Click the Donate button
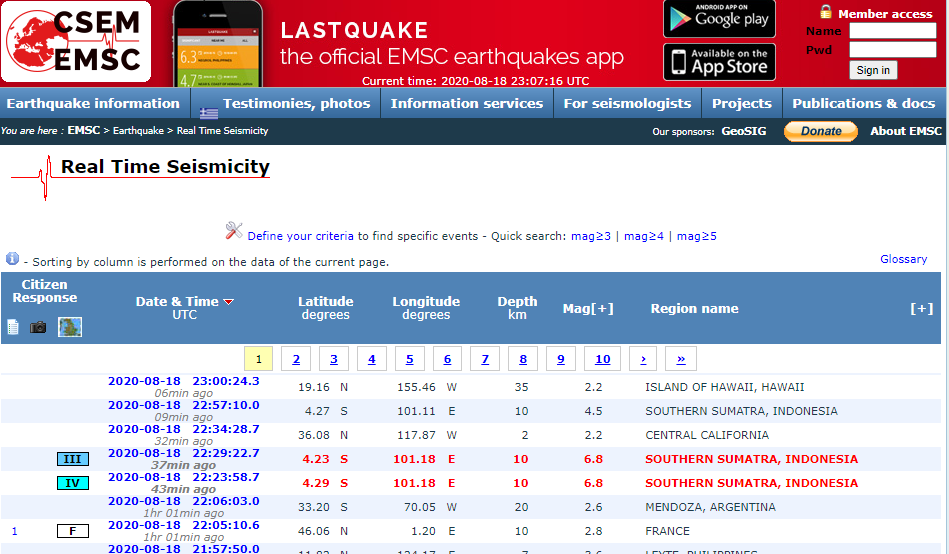949x554 pixels. [820, 131]
